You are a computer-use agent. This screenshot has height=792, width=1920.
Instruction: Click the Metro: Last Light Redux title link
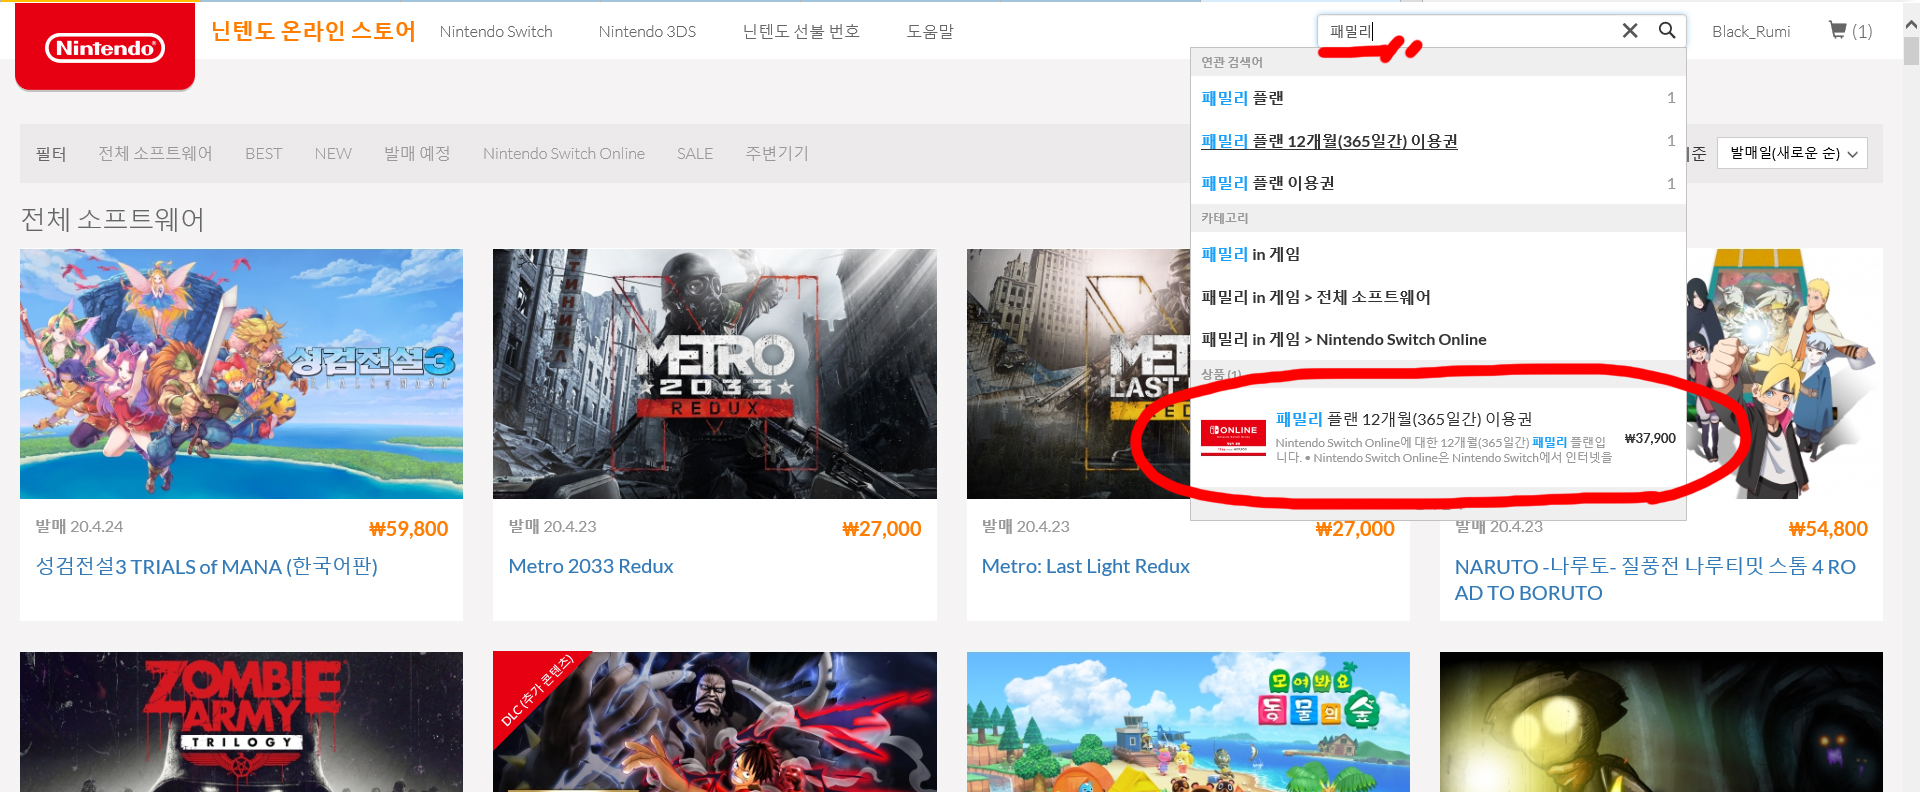(x=1086, y=566)
